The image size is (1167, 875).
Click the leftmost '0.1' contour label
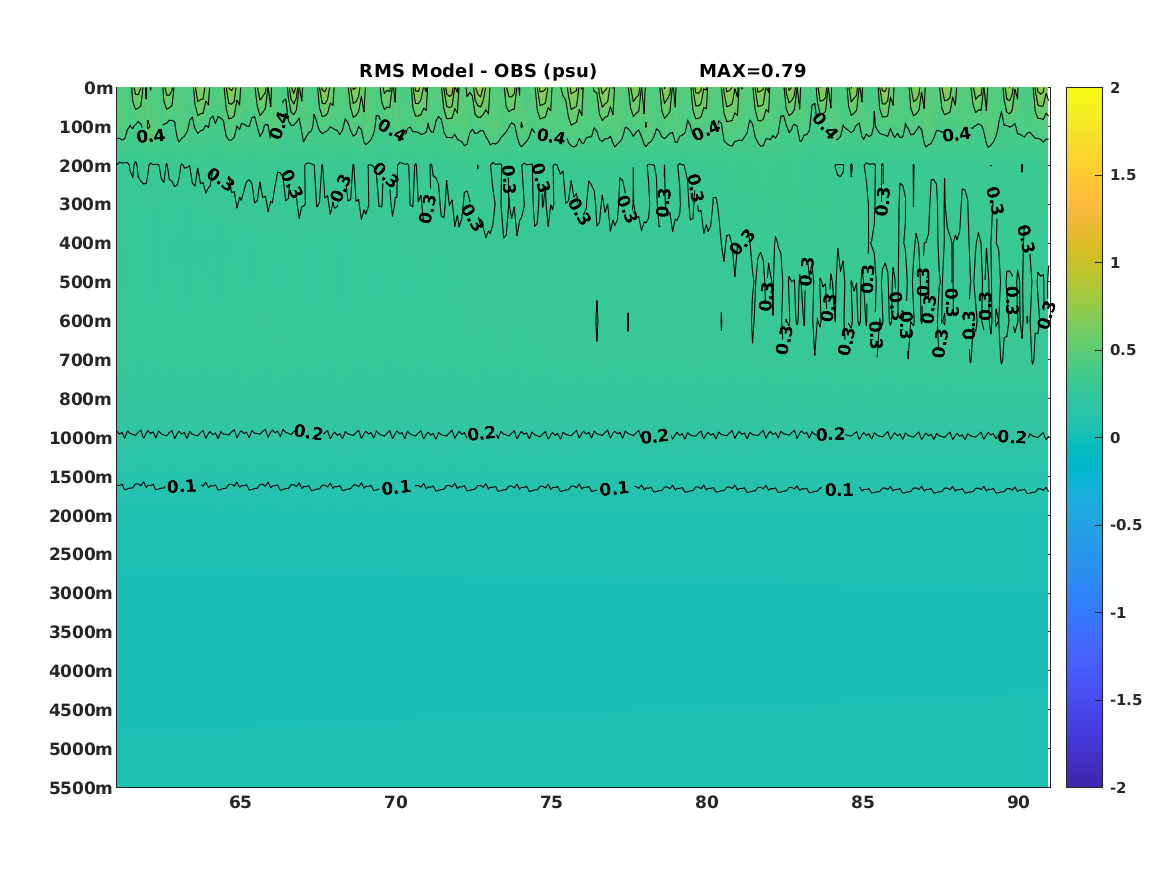182,487
